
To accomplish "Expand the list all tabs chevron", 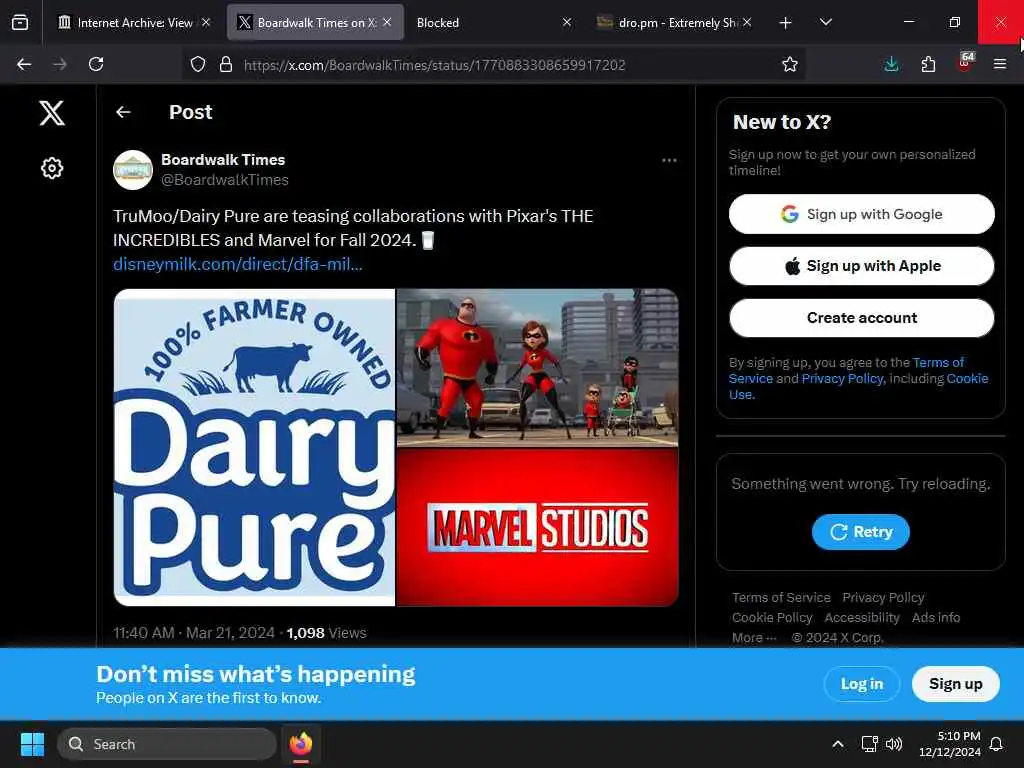I will pos(825,22).
